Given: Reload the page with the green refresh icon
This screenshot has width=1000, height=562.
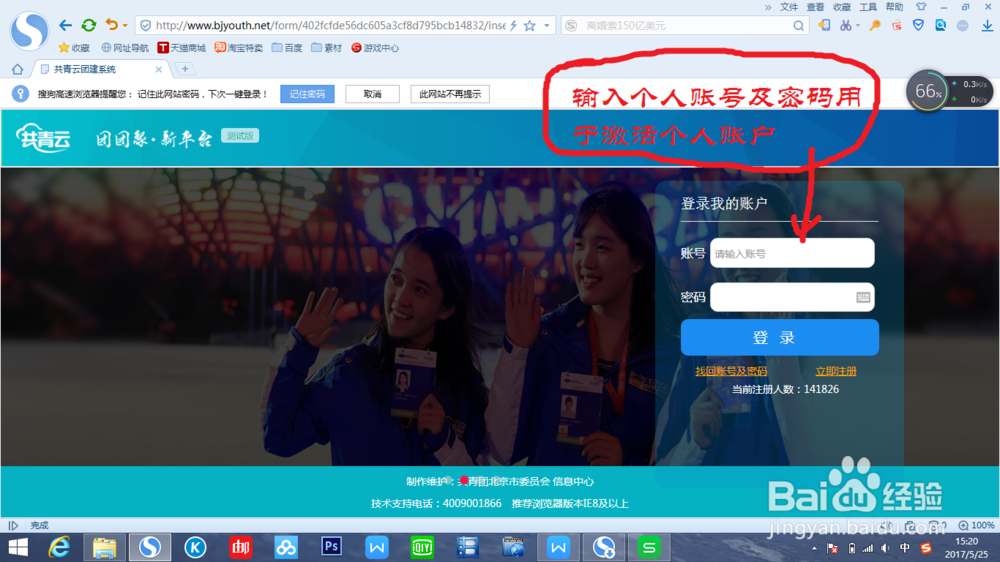Looking at the screenshot, I should click(x=89, y=25).
